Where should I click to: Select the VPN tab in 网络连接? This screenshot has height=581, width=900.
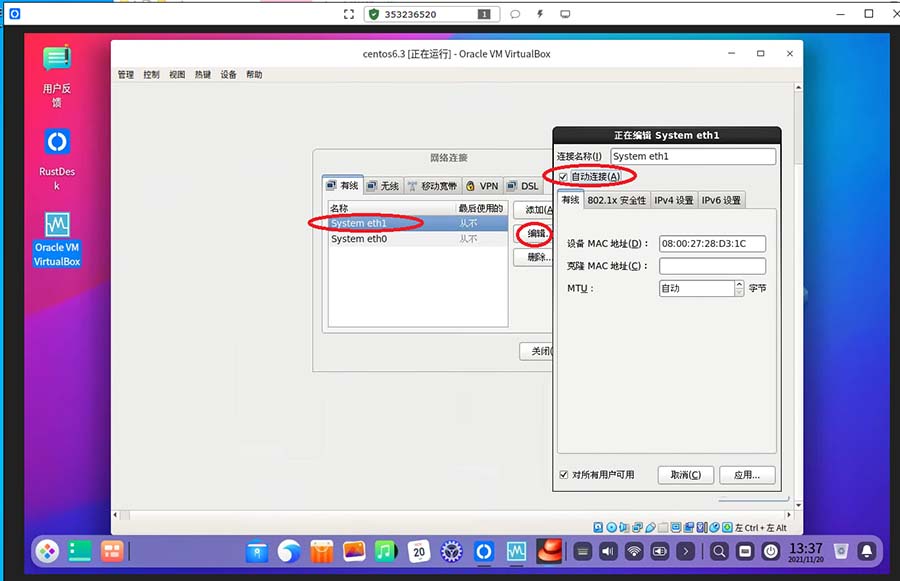point(483,186)
